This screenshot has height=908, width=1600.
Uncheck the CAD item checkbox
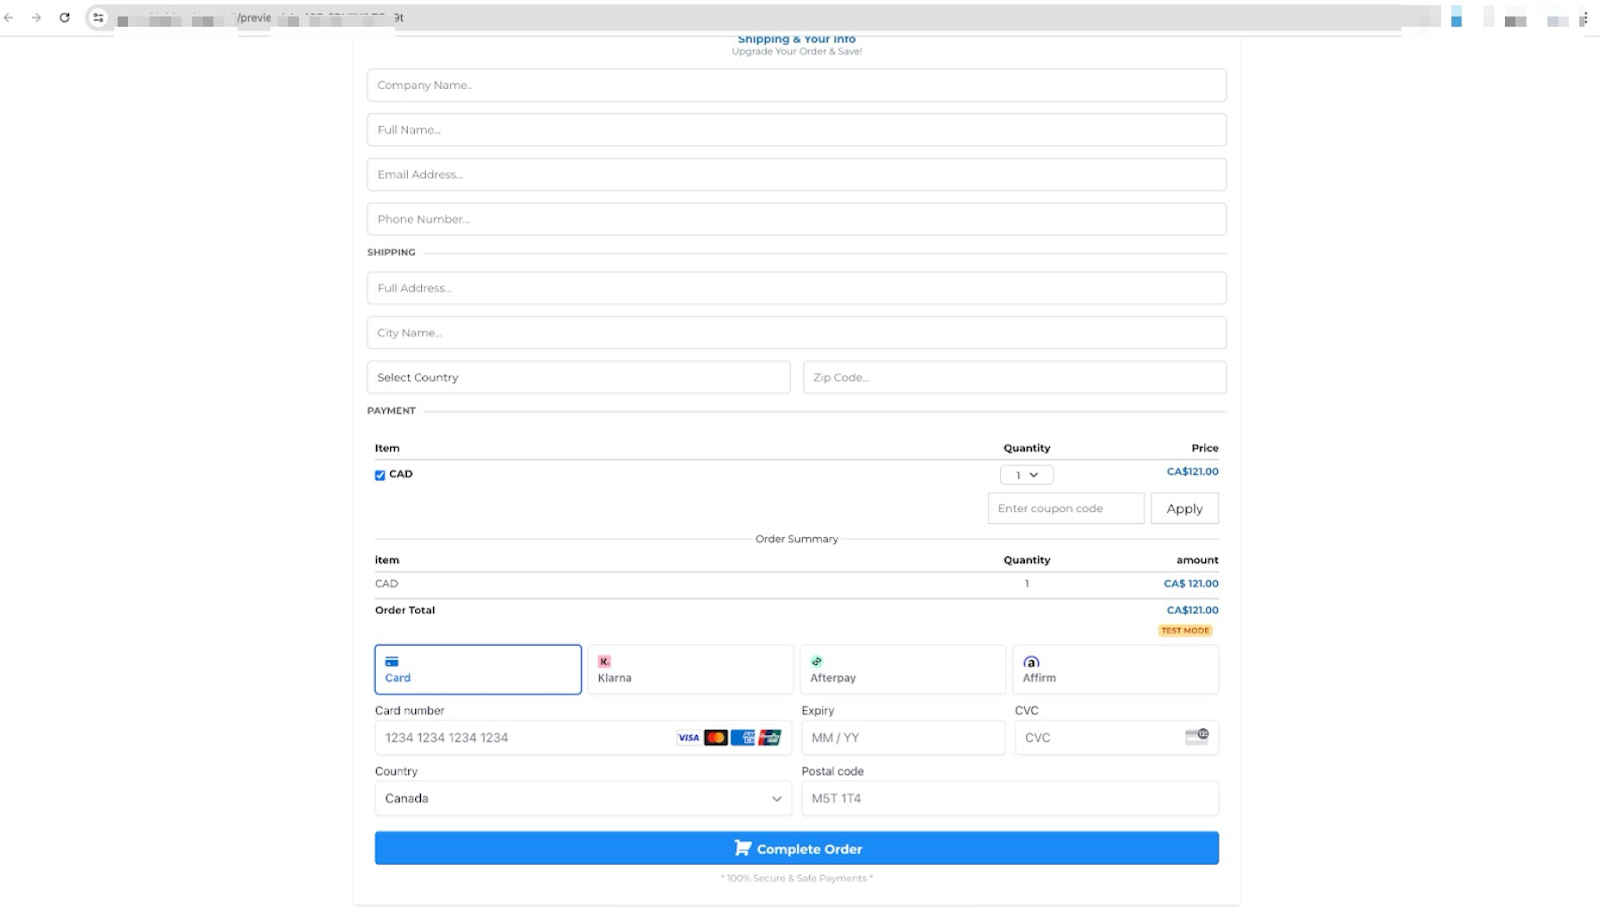coord(380,475)
